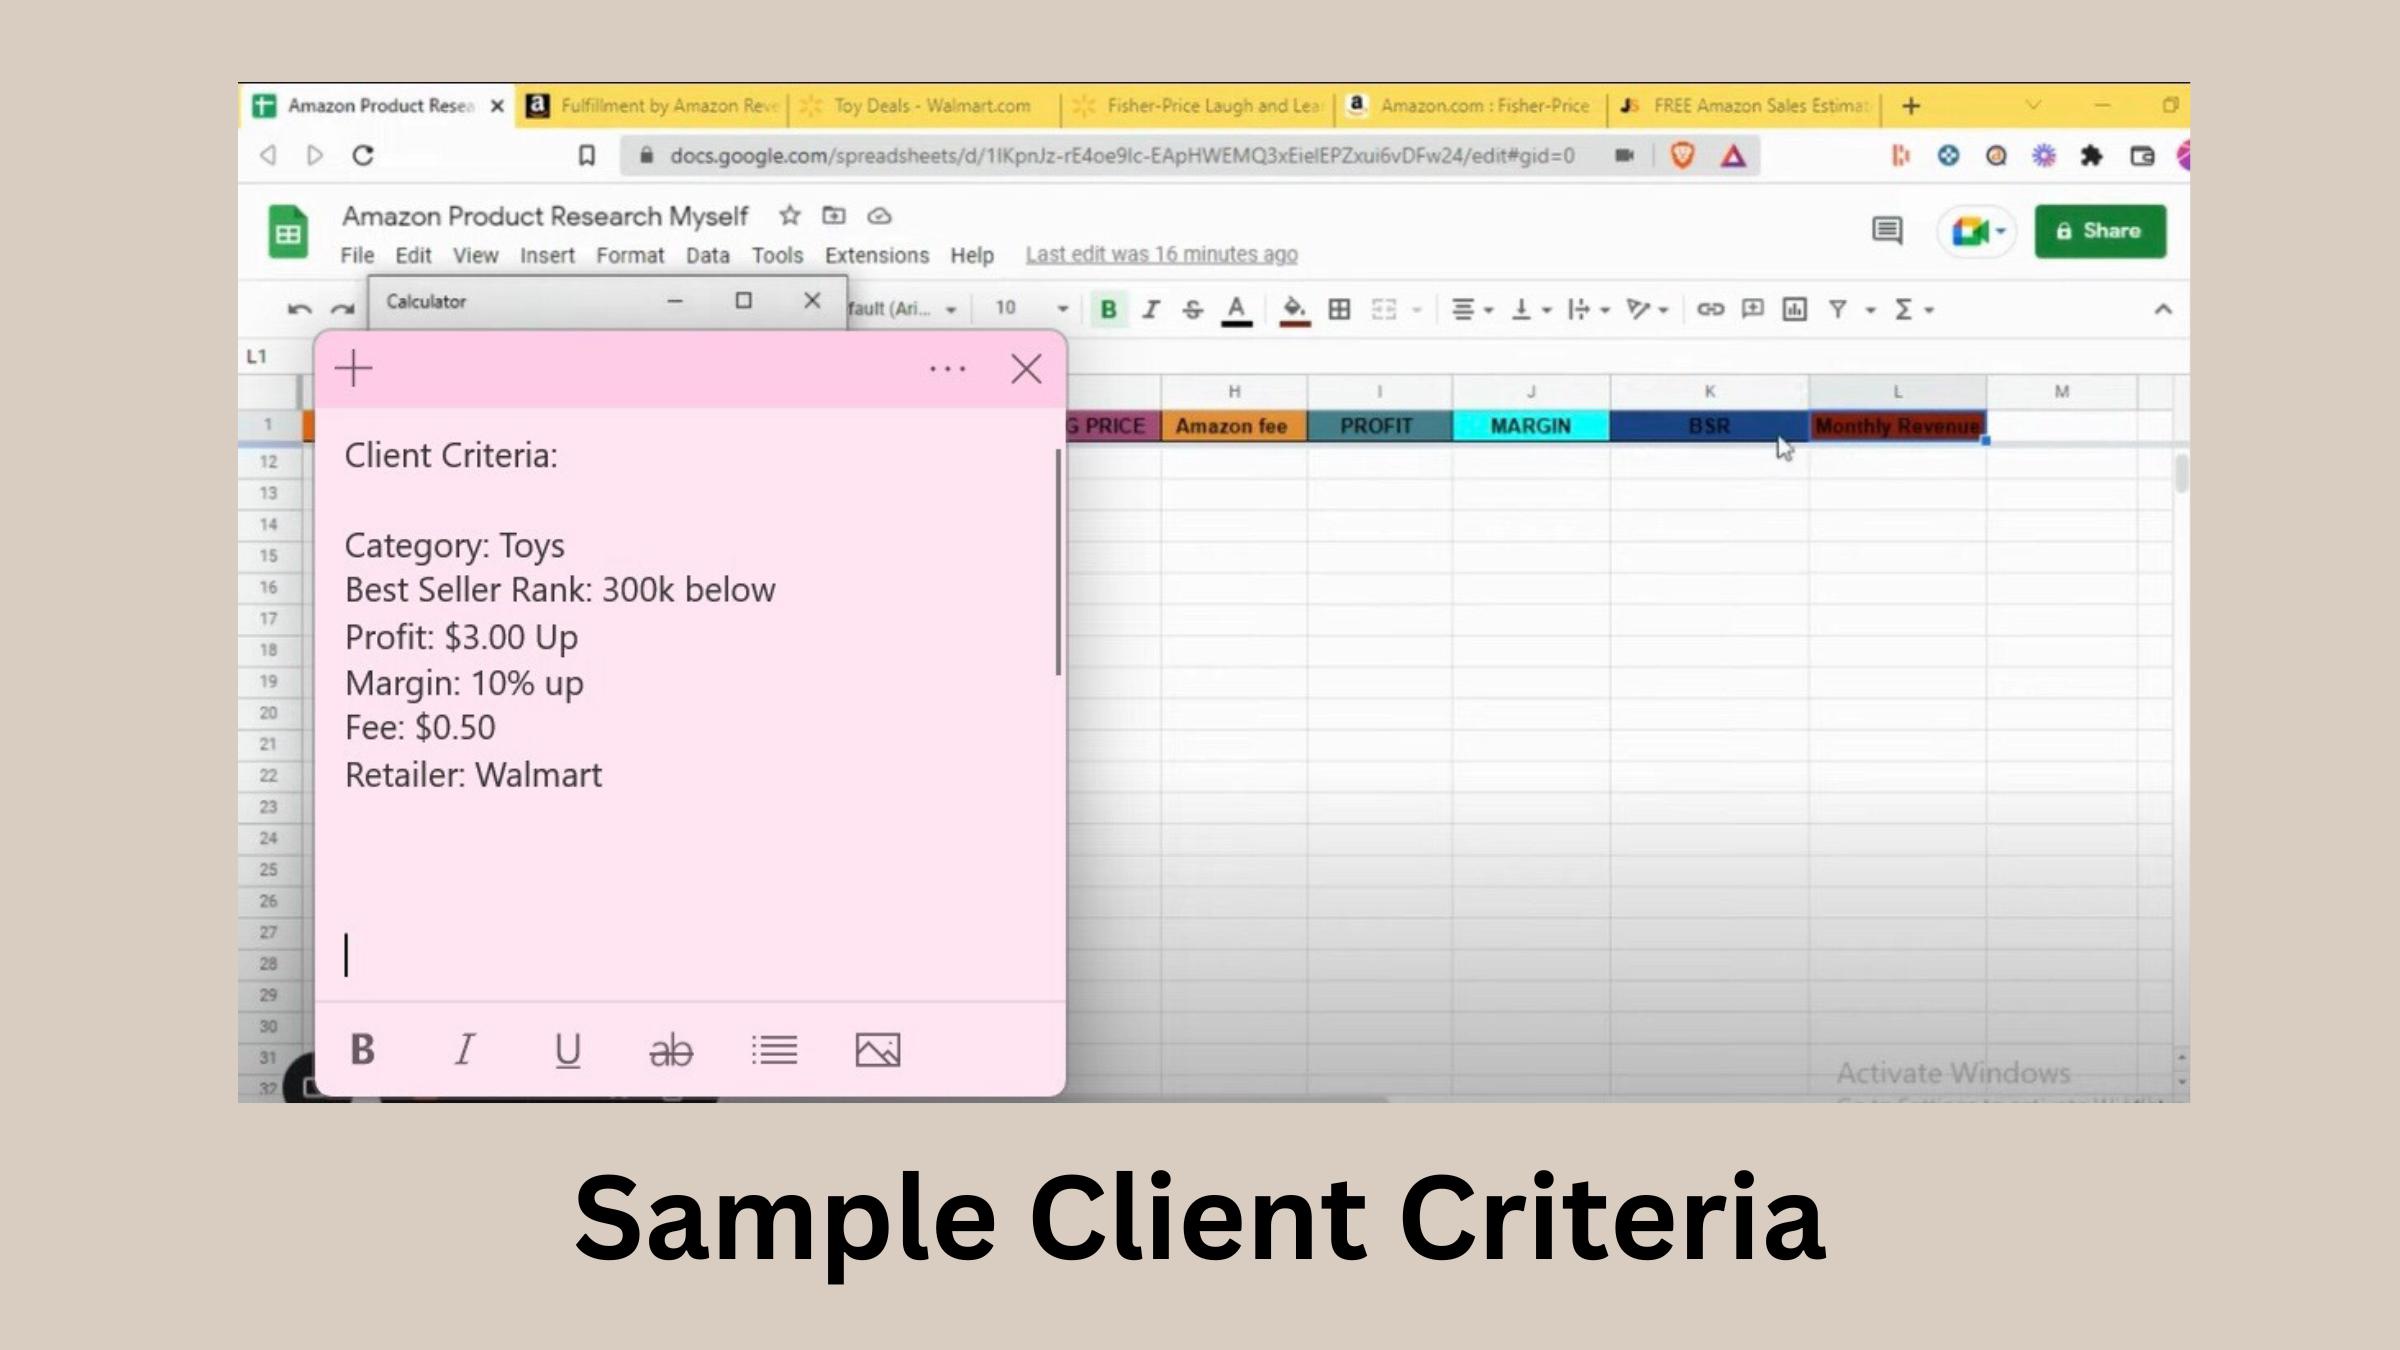Open the File menu
This screenshot has height=1350, width=2400.
(357, 255)
